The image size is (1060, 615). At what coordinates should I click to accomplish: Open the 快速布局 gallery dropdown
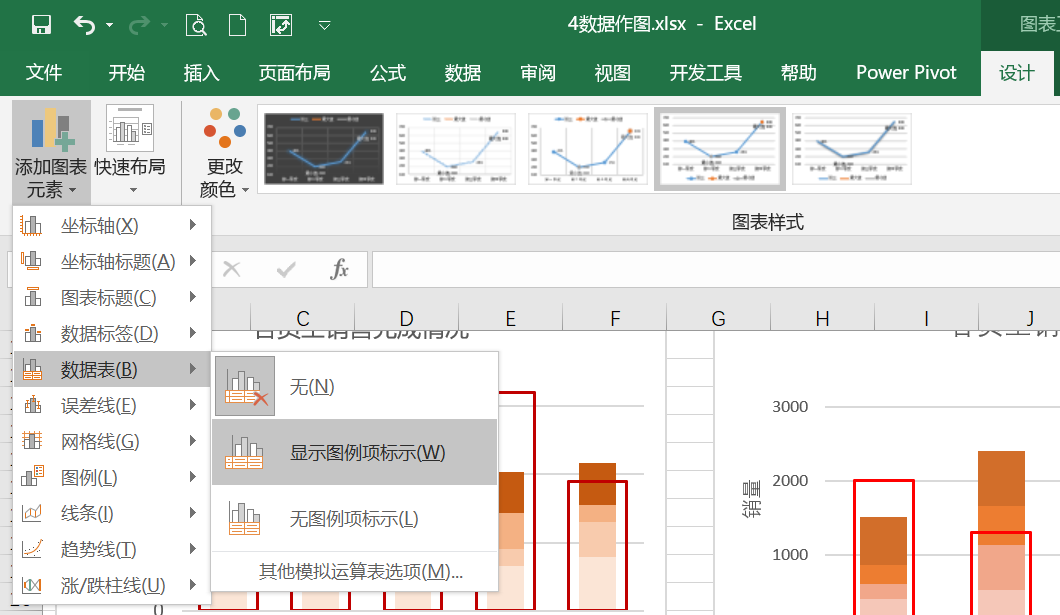130,152
